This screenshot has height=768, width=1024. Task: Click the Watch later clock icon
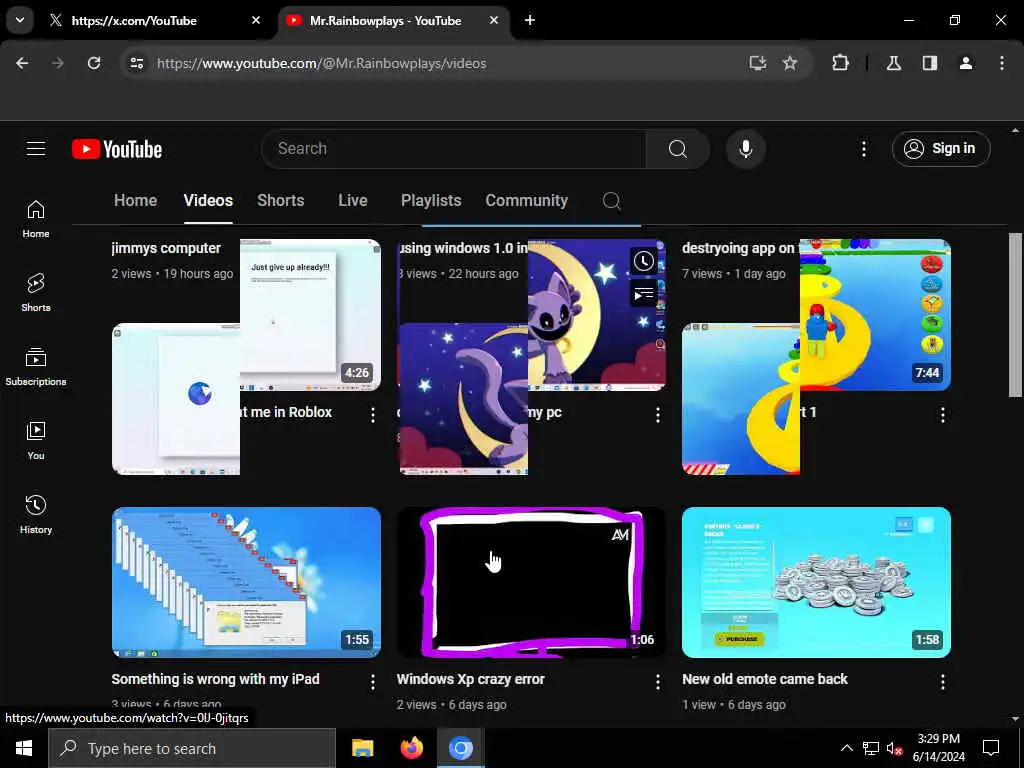click(643, 261)
